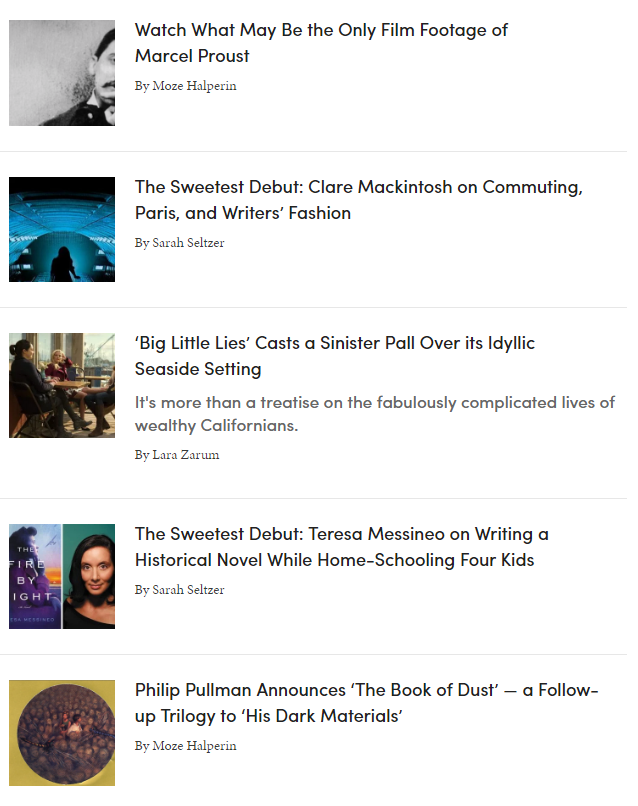Click the woman's portrait beside the book cover
The height and width of the screenshot is (806, 638).
pos(89,576)
